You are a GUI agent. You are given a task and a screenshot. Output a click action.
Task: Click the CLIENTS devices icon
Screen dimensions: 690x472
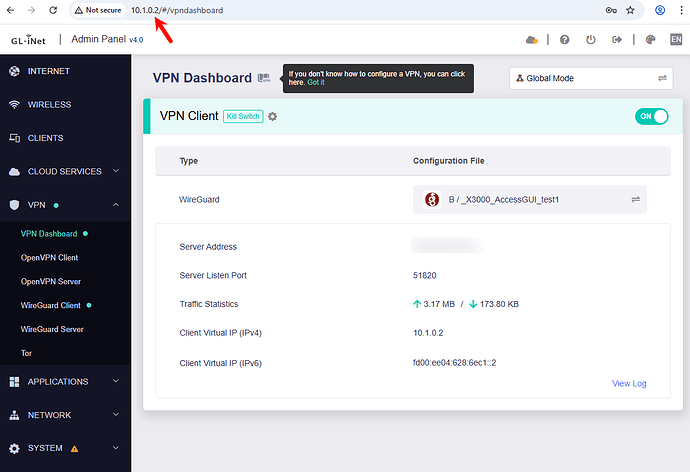click(14, 138)
